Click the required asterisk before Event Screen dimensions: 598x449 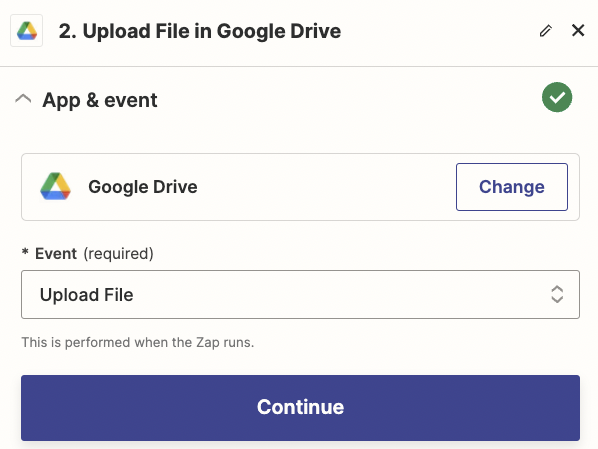(25, 252)
